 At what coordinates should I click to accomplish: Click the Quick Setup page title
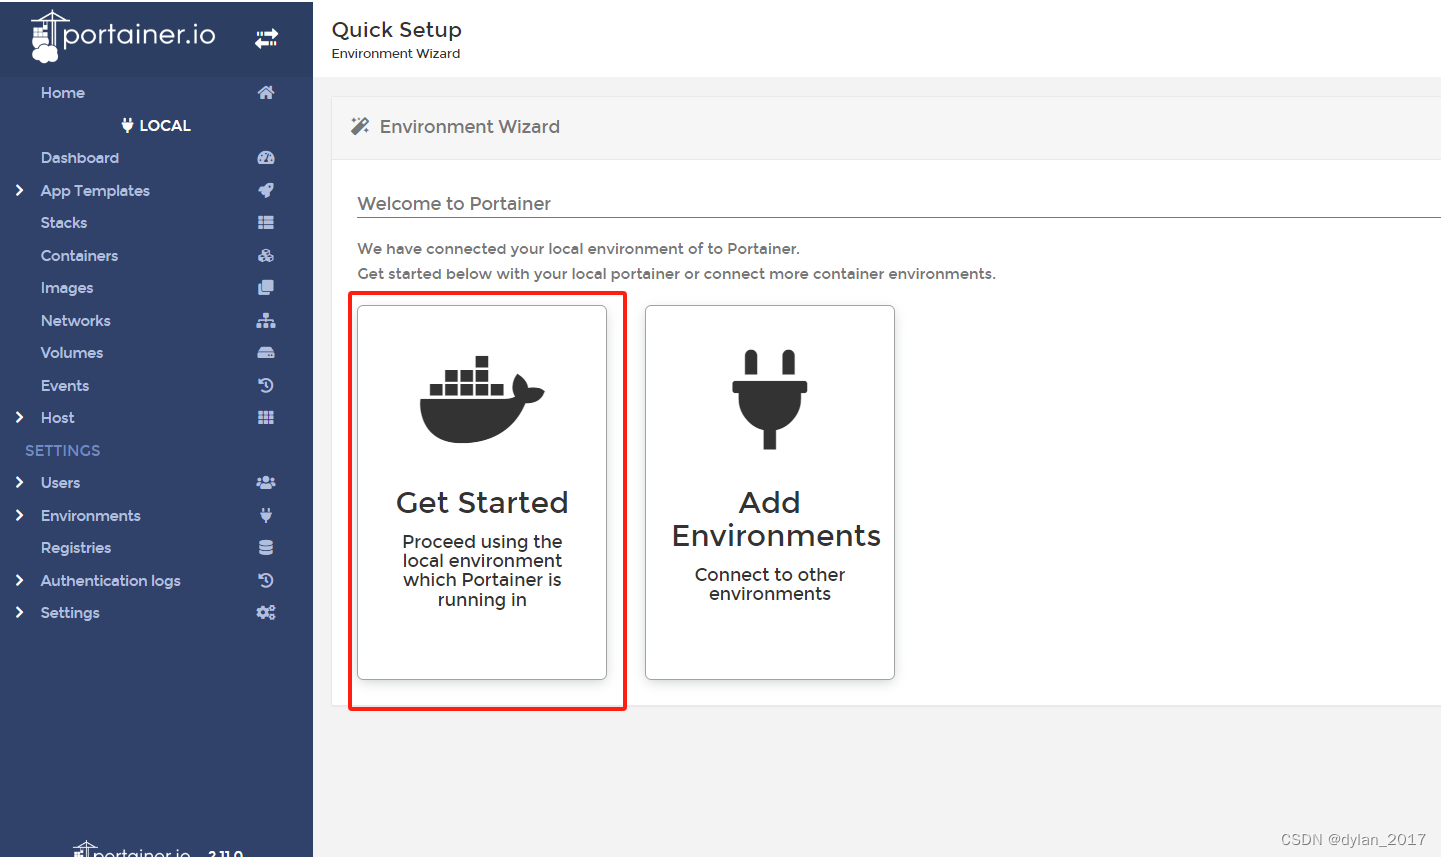click(397, 30)
